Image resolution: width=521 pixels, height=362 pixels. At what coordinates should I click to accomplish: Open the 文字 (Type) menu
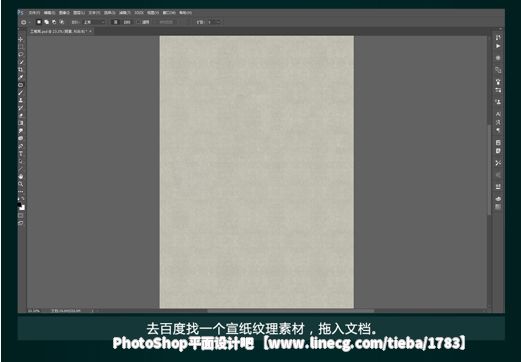[x=94, y=13]
